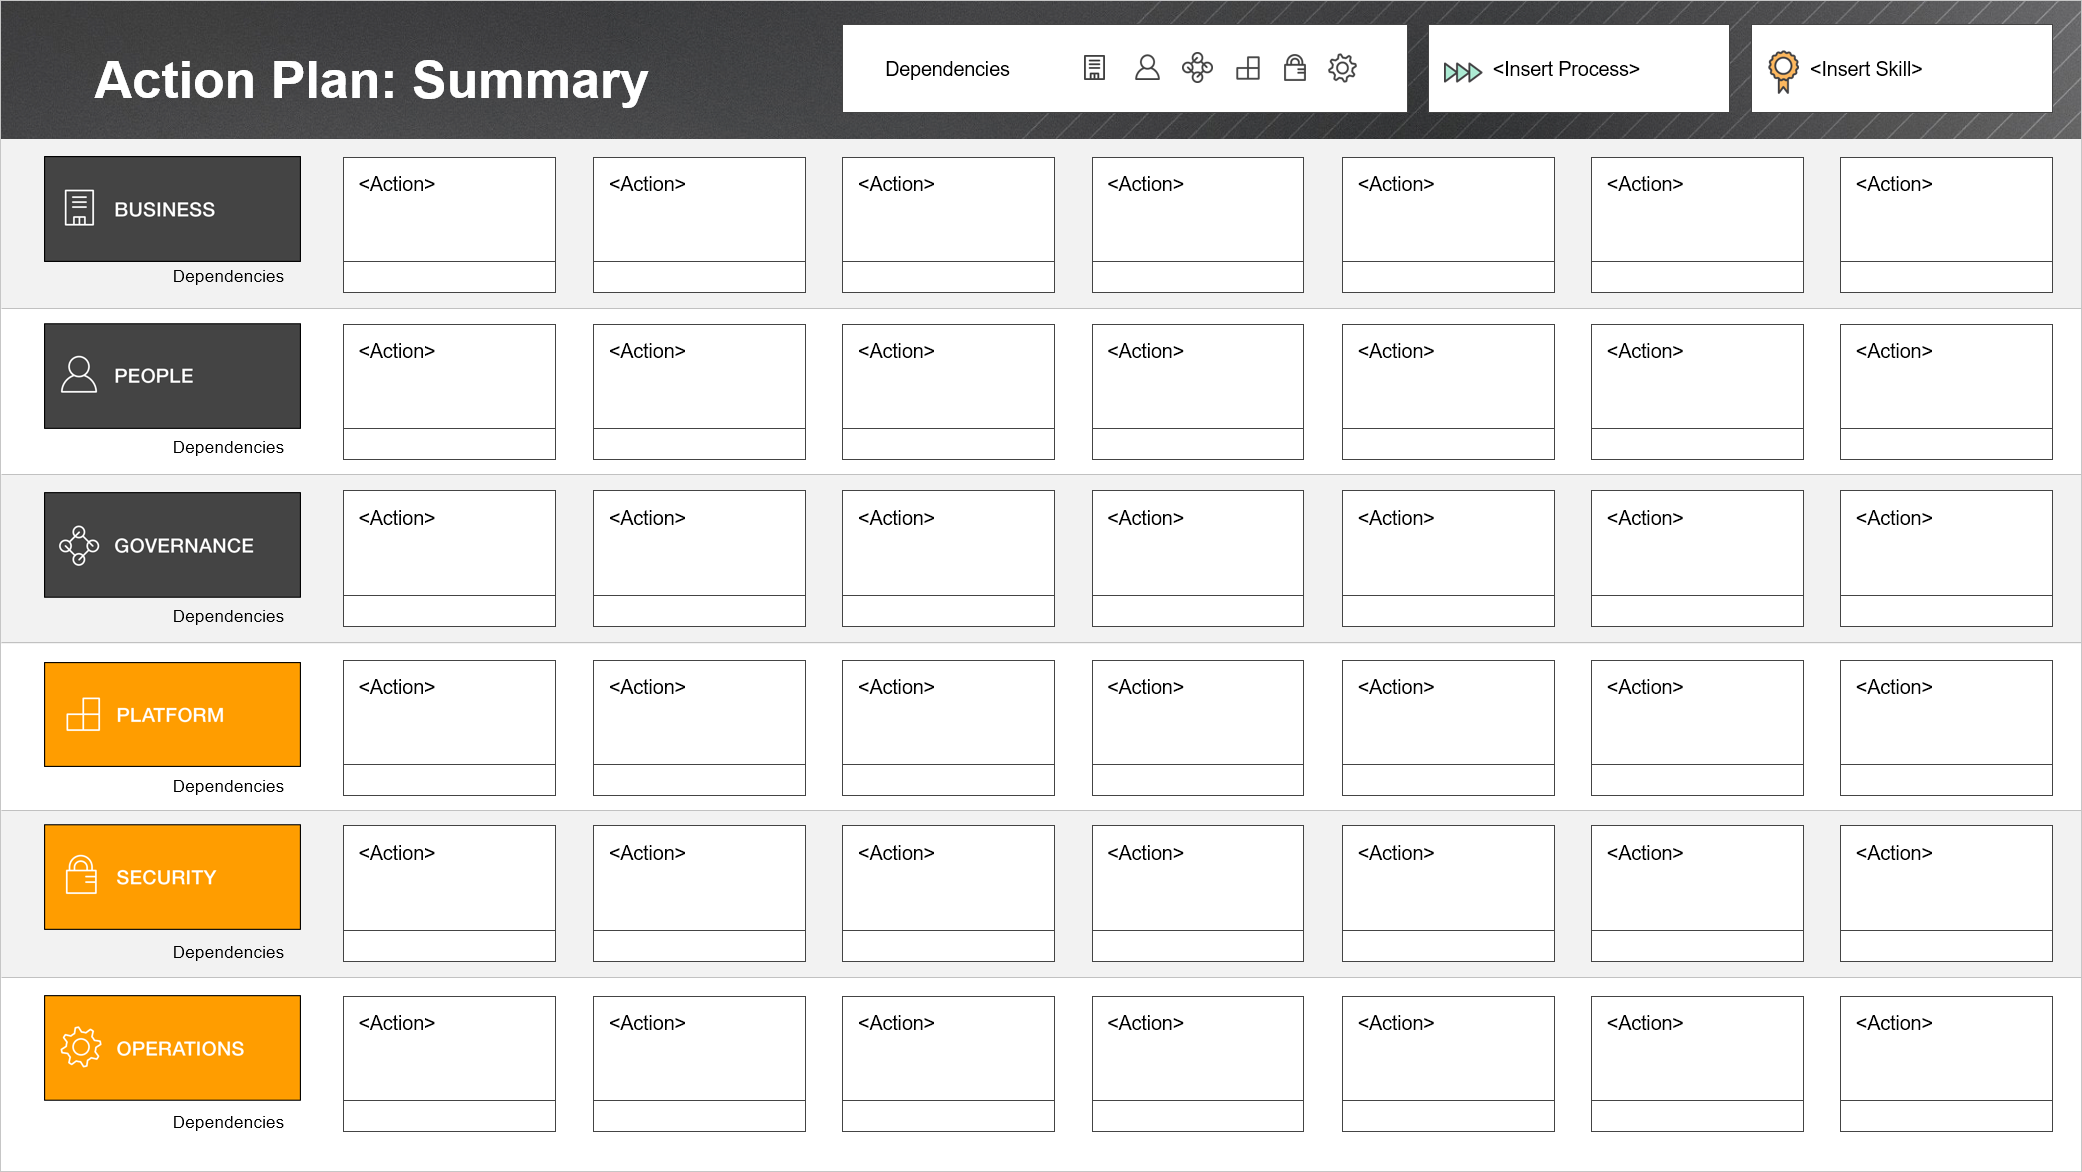The height and width of the screenshot is (1172, 2082).
Task: Select the orange OPERATIONS category block
Action: [x=172, y=1048]
